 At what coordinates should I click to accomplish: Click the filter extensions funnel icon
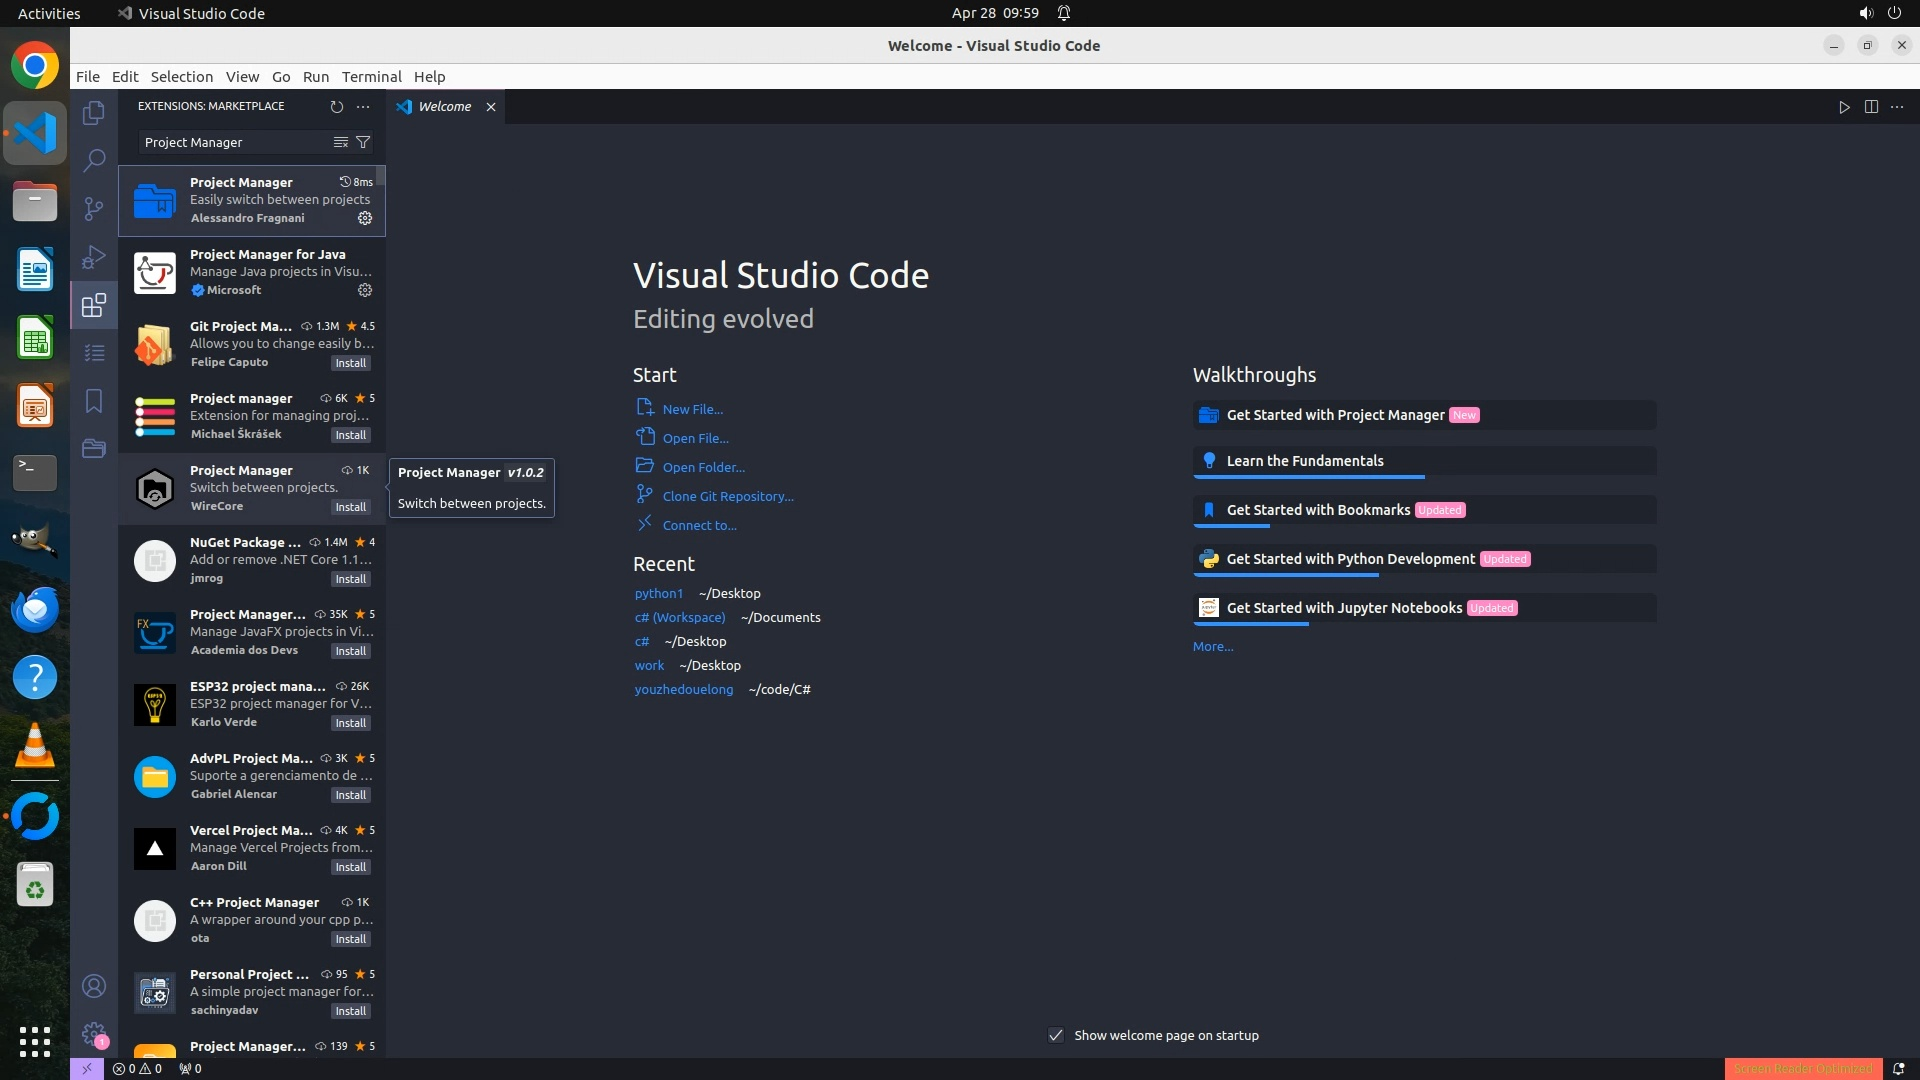[363, 142]
